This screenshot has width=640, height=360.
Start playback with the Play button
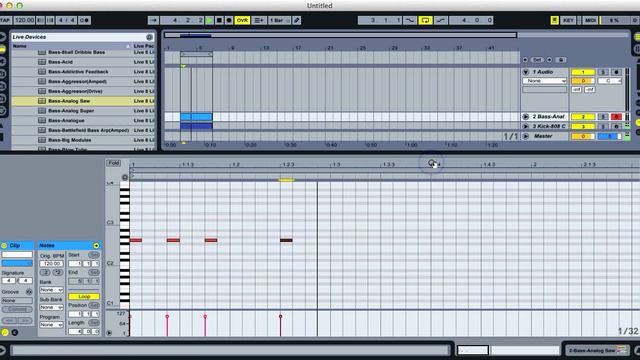pos(209,20)
